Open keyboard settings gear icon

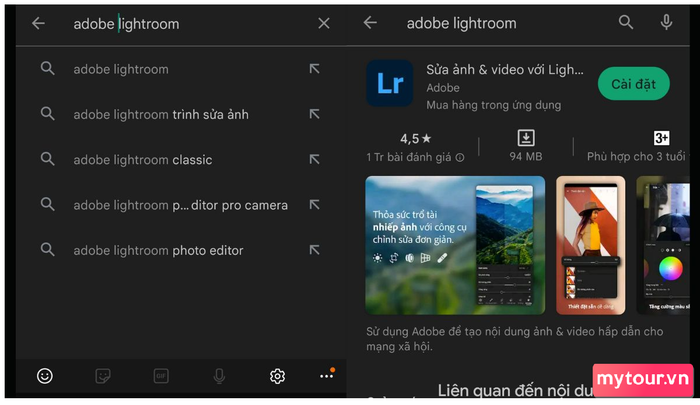pos(277,376)
